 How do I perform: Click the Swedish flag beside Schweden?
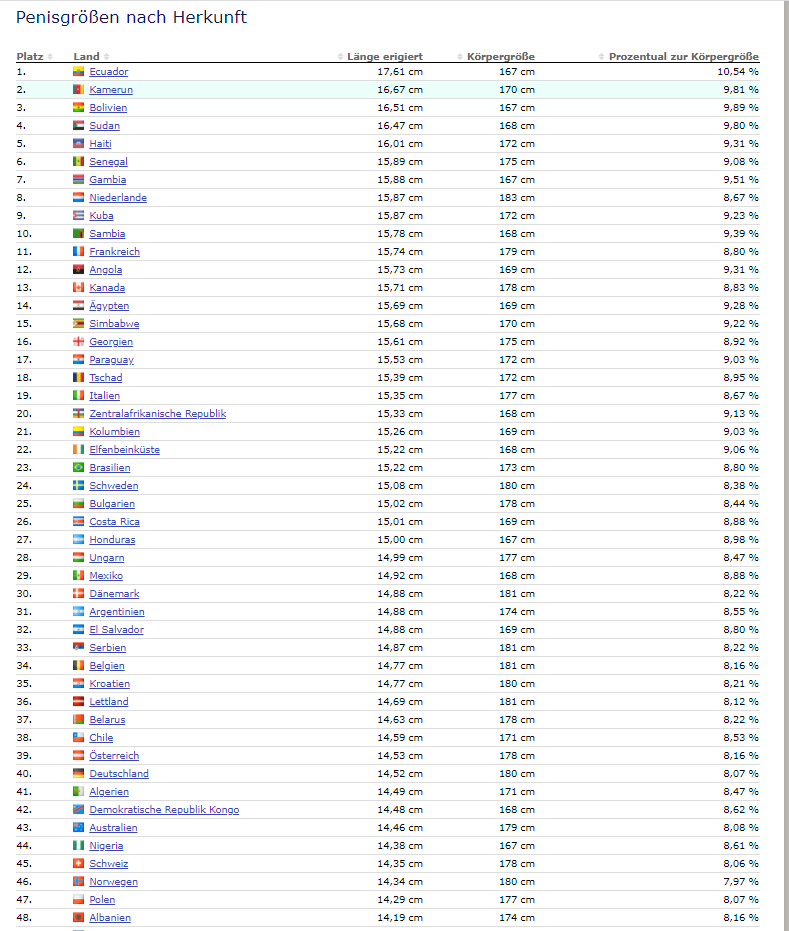coord(78,486)
